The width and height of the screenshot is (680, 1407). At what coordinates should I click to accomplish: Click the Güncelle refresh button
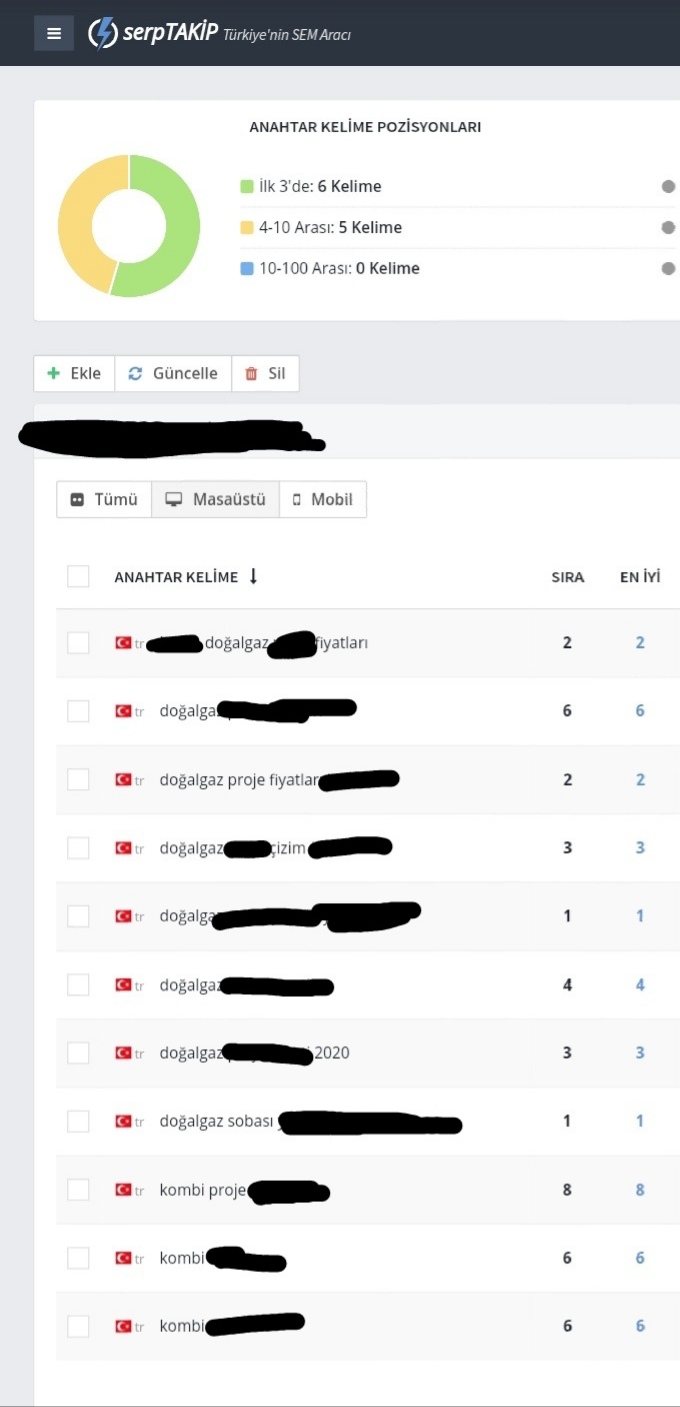coord(173,373)
